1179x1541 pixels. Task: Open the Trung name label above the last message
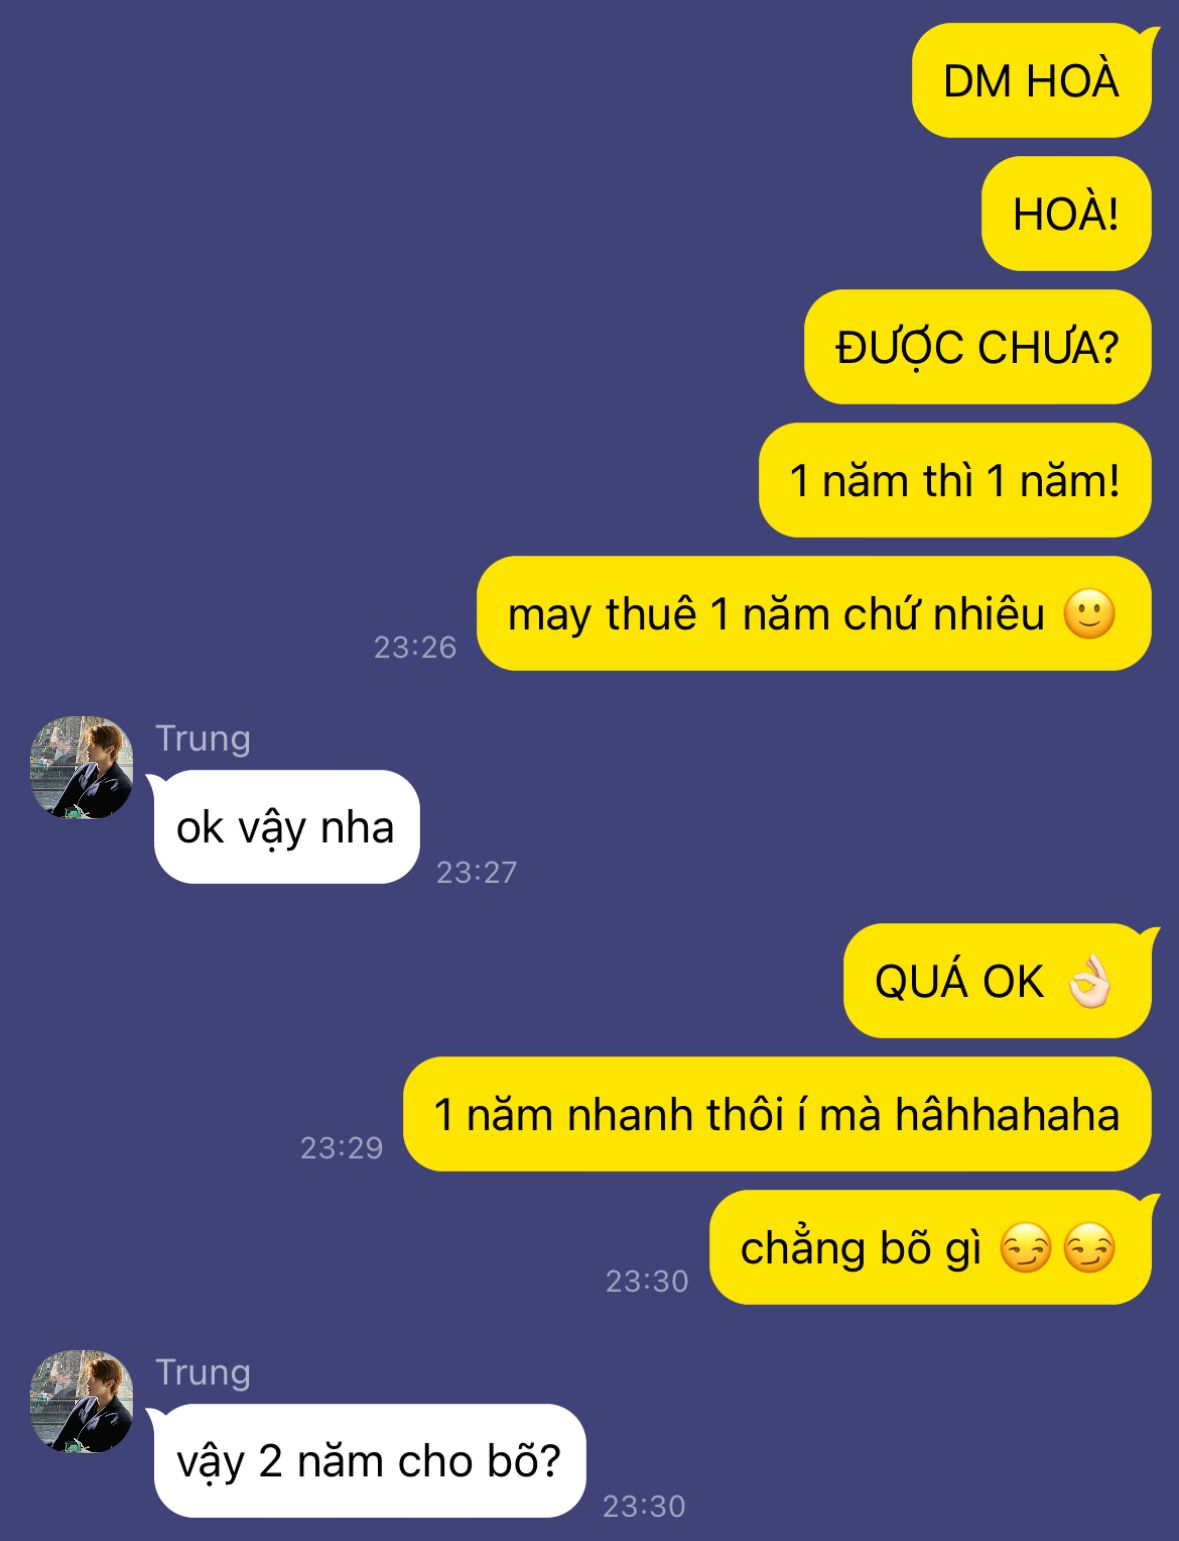click(x=203, y=1372)
